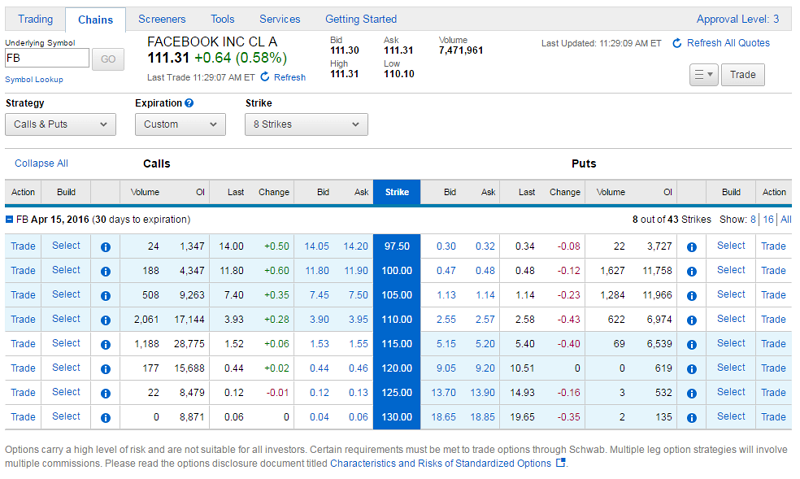
Task: Open call info icon for 125.00 strike
Action: coord(106,393)
